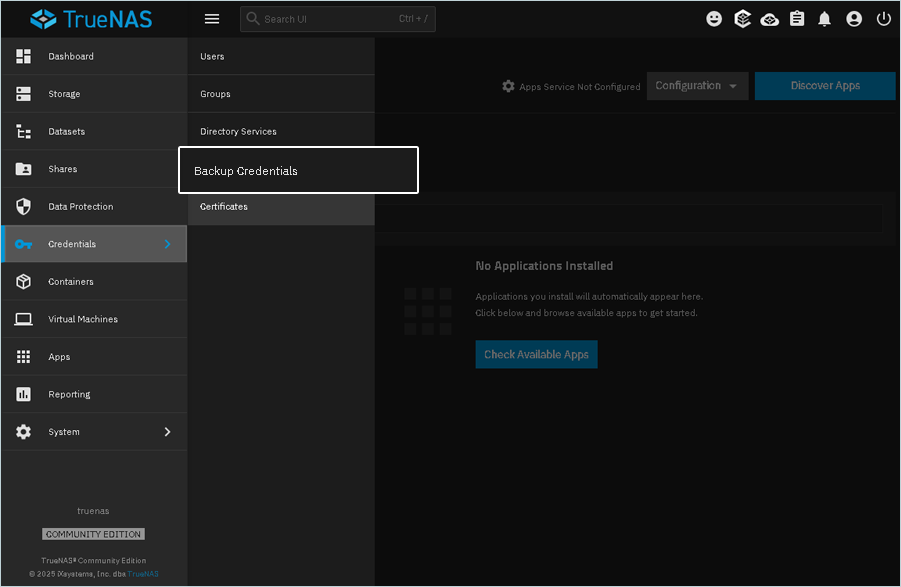The image size is (901, 587).
Task: Click the power button icon
Action: coord(883,19)
